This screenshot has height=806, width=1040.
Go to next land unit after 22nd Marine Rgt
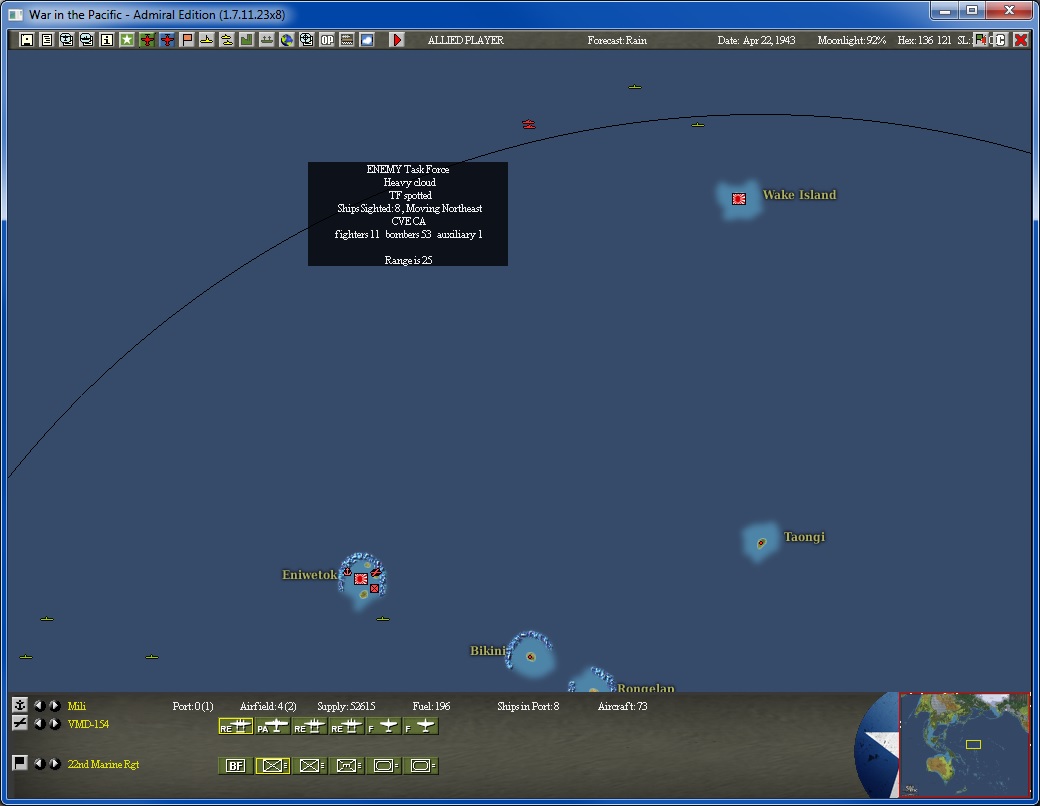click(55, 764)
